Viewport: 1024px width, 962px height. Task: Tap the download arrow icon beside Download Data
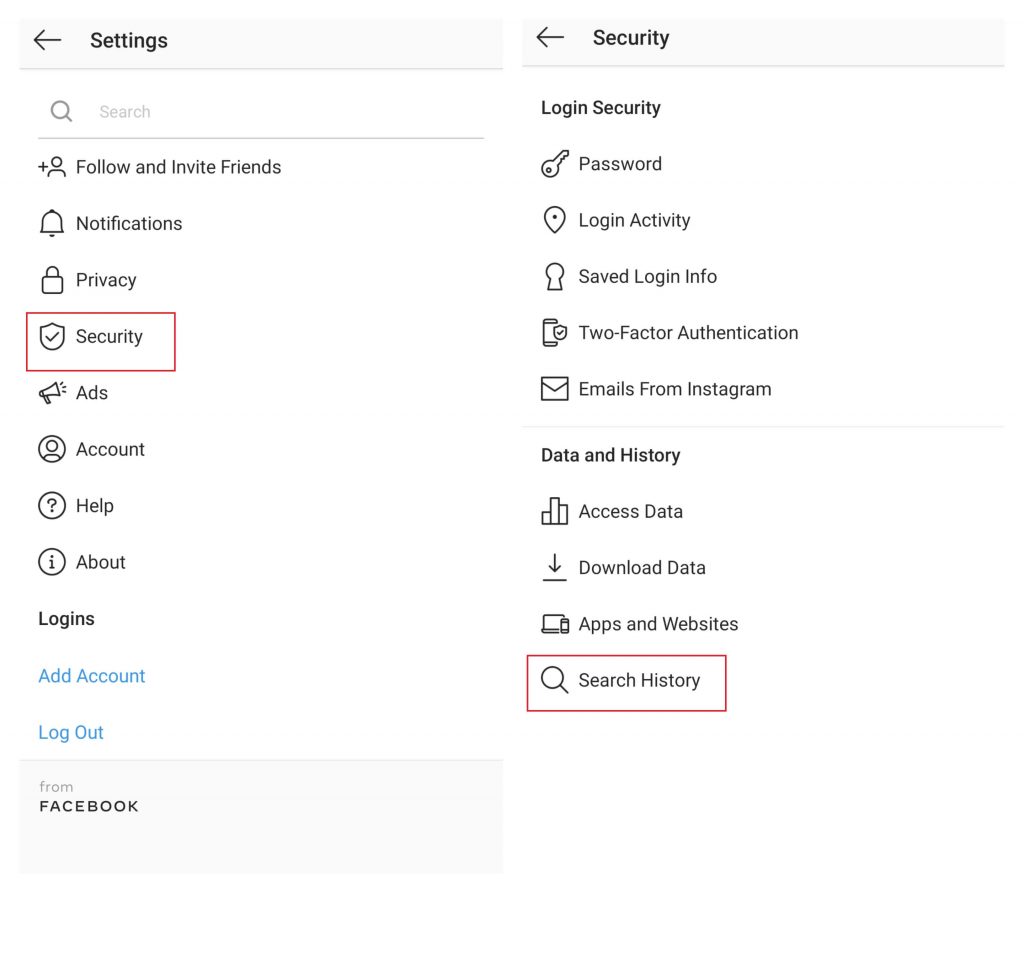coord(554,567)
